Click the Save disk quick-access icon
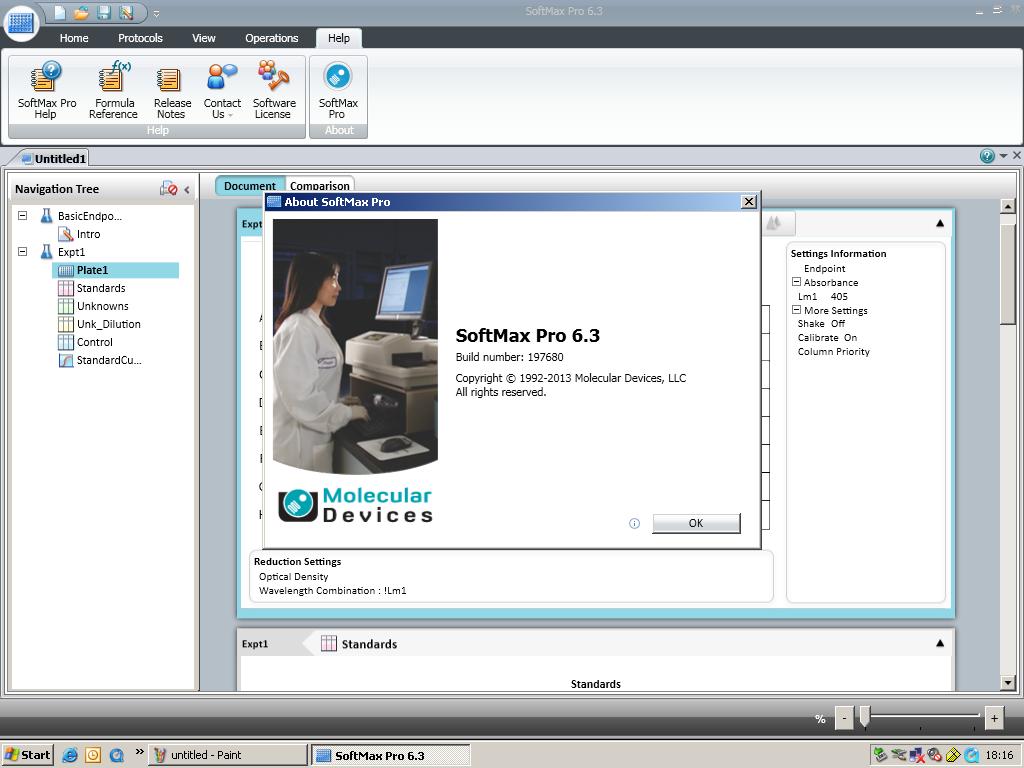 103,12
